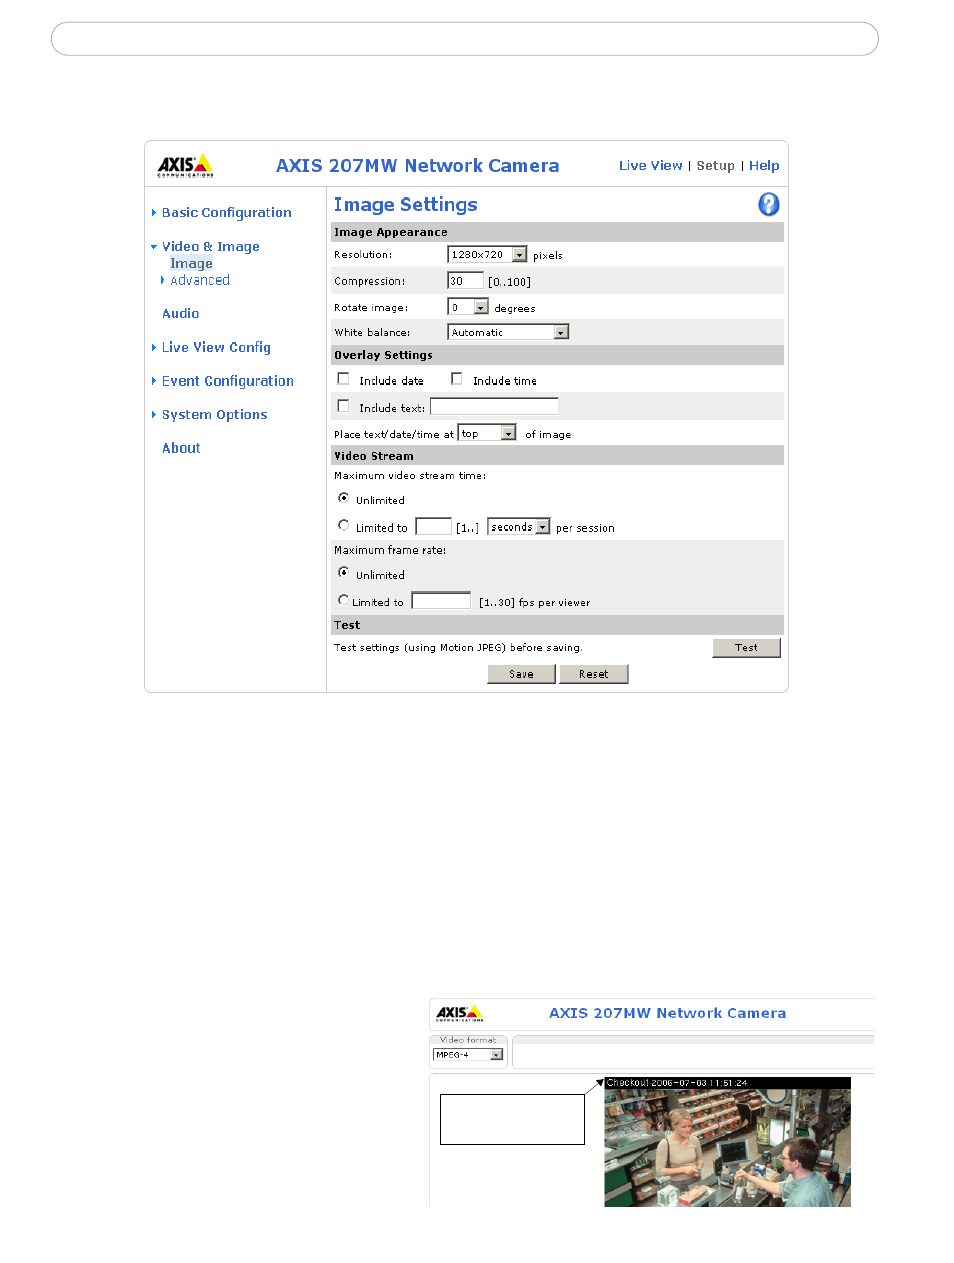Image resolution: width=954 pixels, height=1263 pixels.
Task: Expand the Basic Configuration menu
Action: point(226,213)
